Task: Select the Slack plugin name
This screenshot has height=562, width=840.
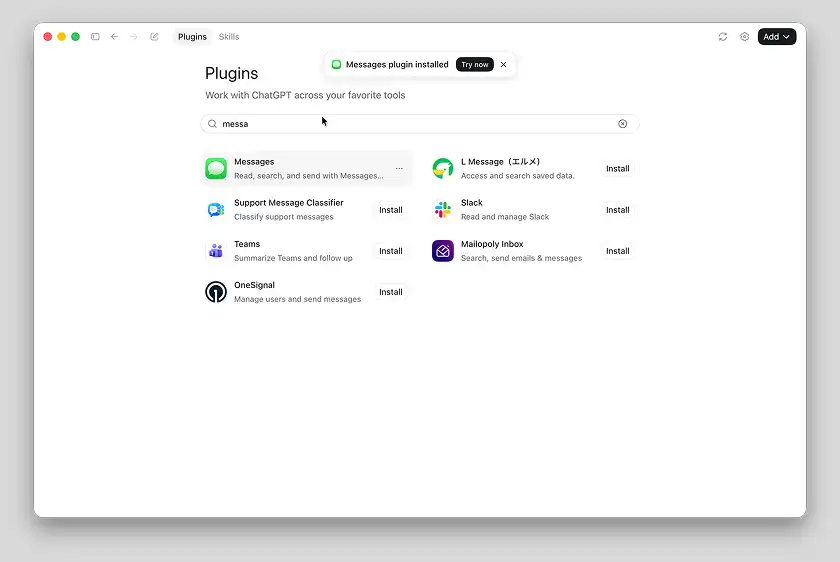Action: [472, 203]
